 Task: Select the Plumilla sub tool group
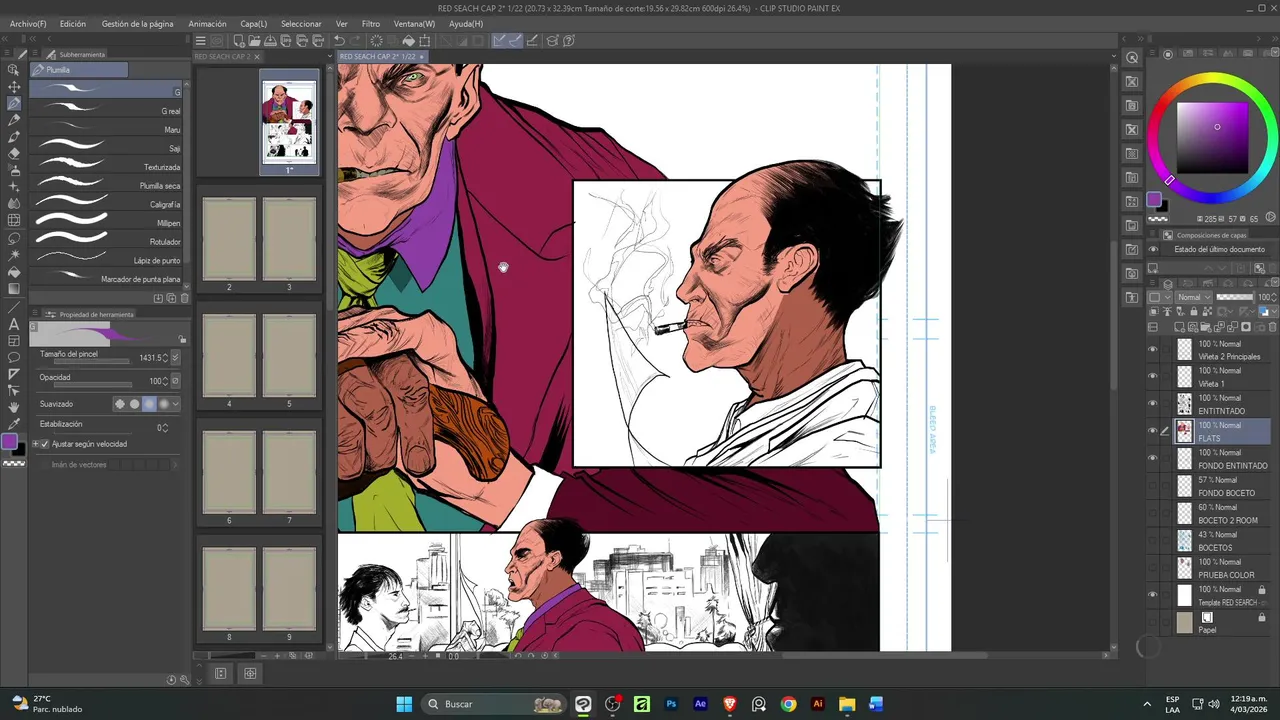click(x=79, y=70)
